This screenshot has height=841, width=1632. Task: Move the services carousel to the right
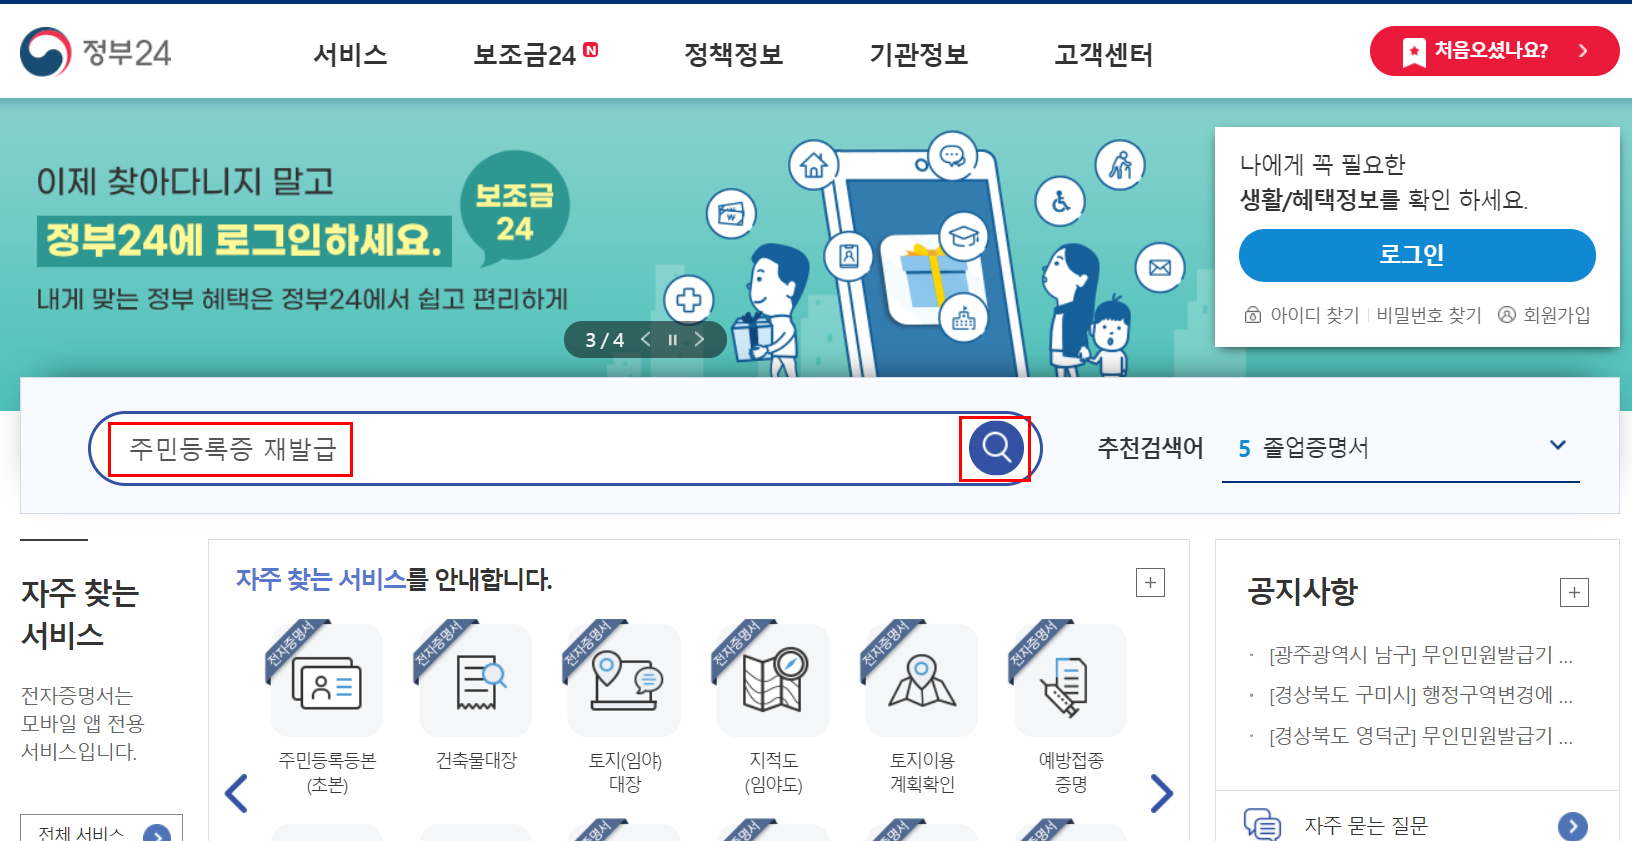1161,793
